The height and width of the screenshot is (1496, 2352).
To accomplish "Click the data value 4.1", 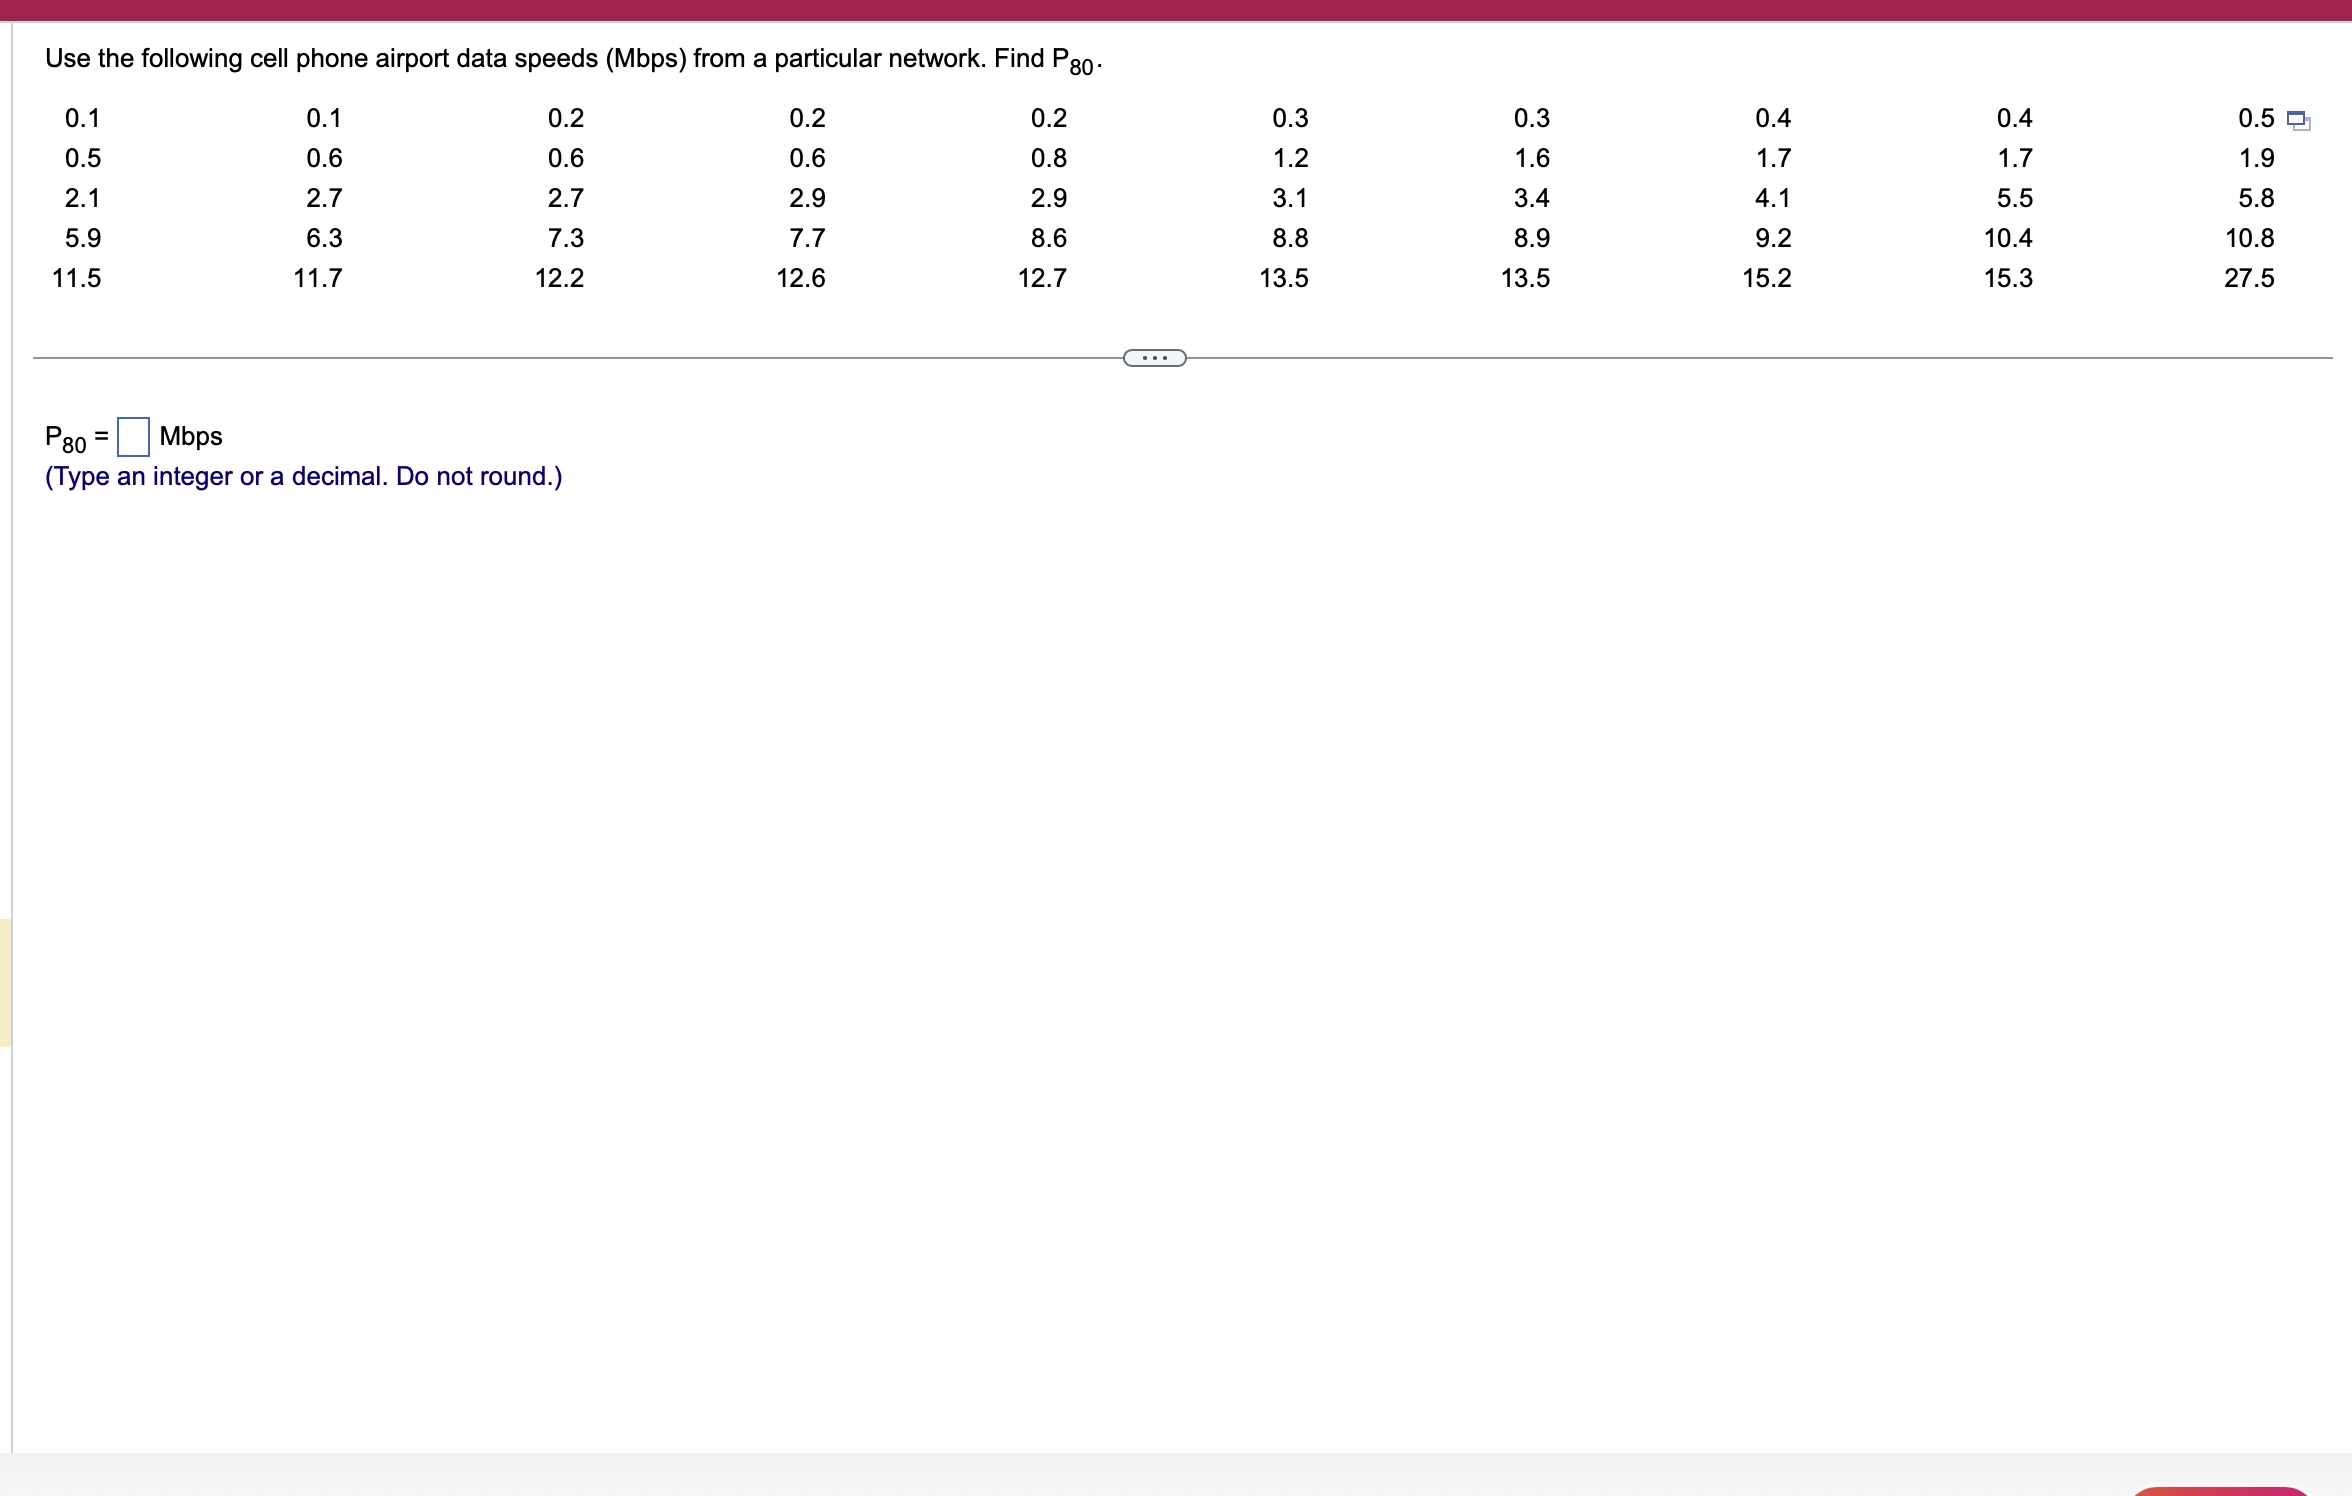I will click(1772, 198).
